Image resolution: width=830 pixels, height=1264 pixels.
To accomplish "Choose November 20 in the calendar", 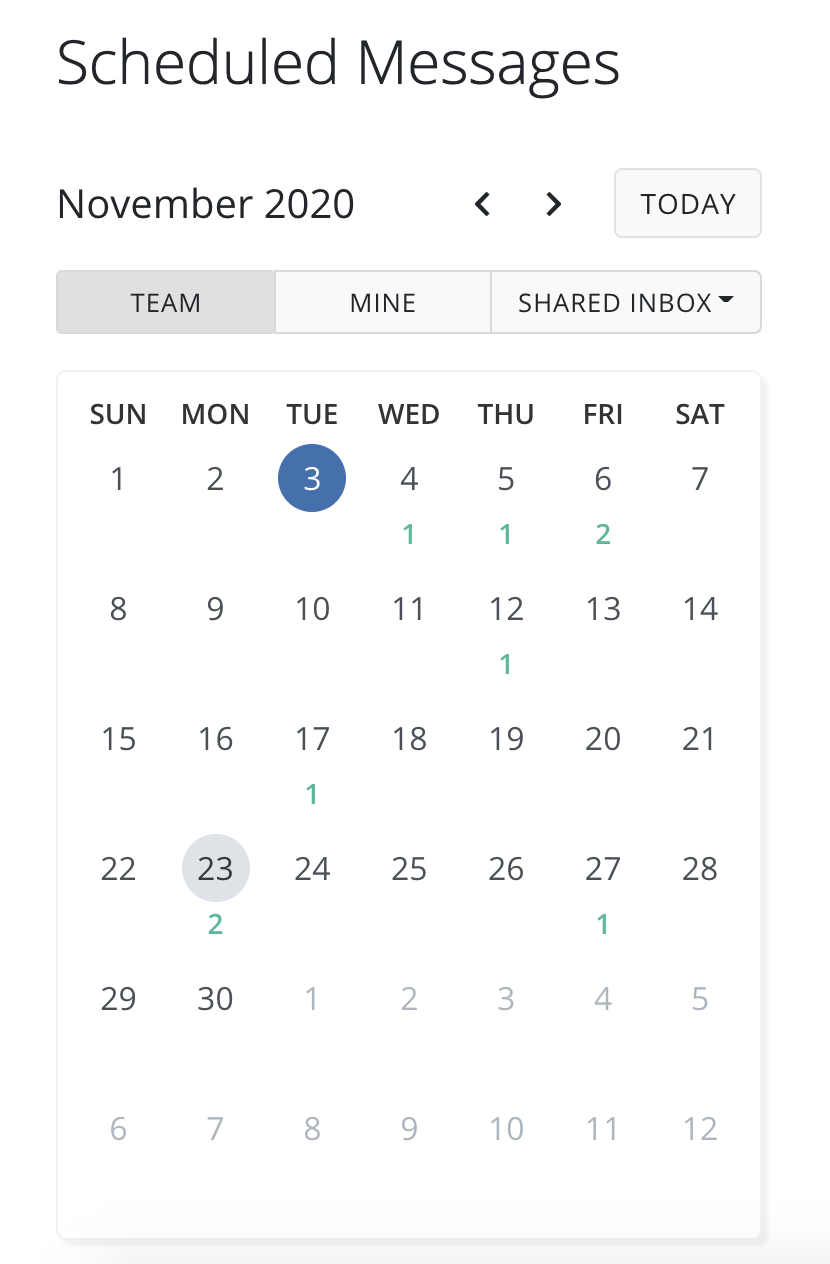I will click(x=603, y=739).
